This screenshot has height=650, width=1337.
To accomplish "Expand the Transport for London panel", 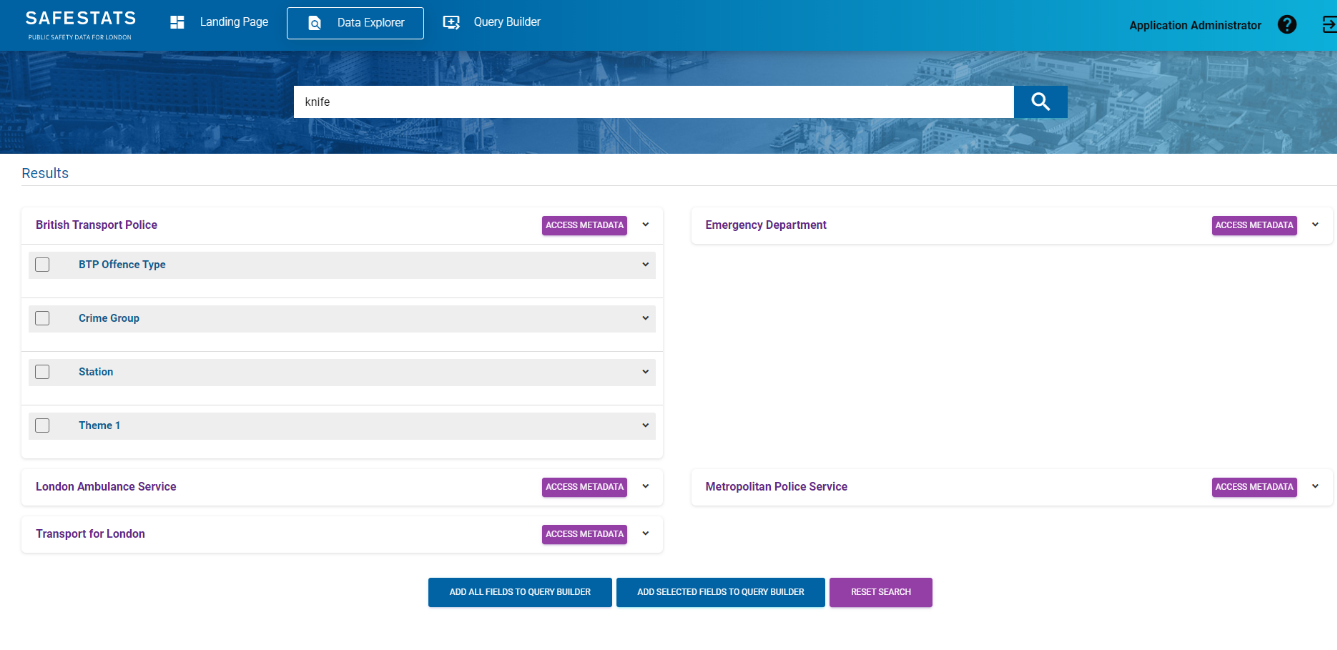I will tap(645, 534).
